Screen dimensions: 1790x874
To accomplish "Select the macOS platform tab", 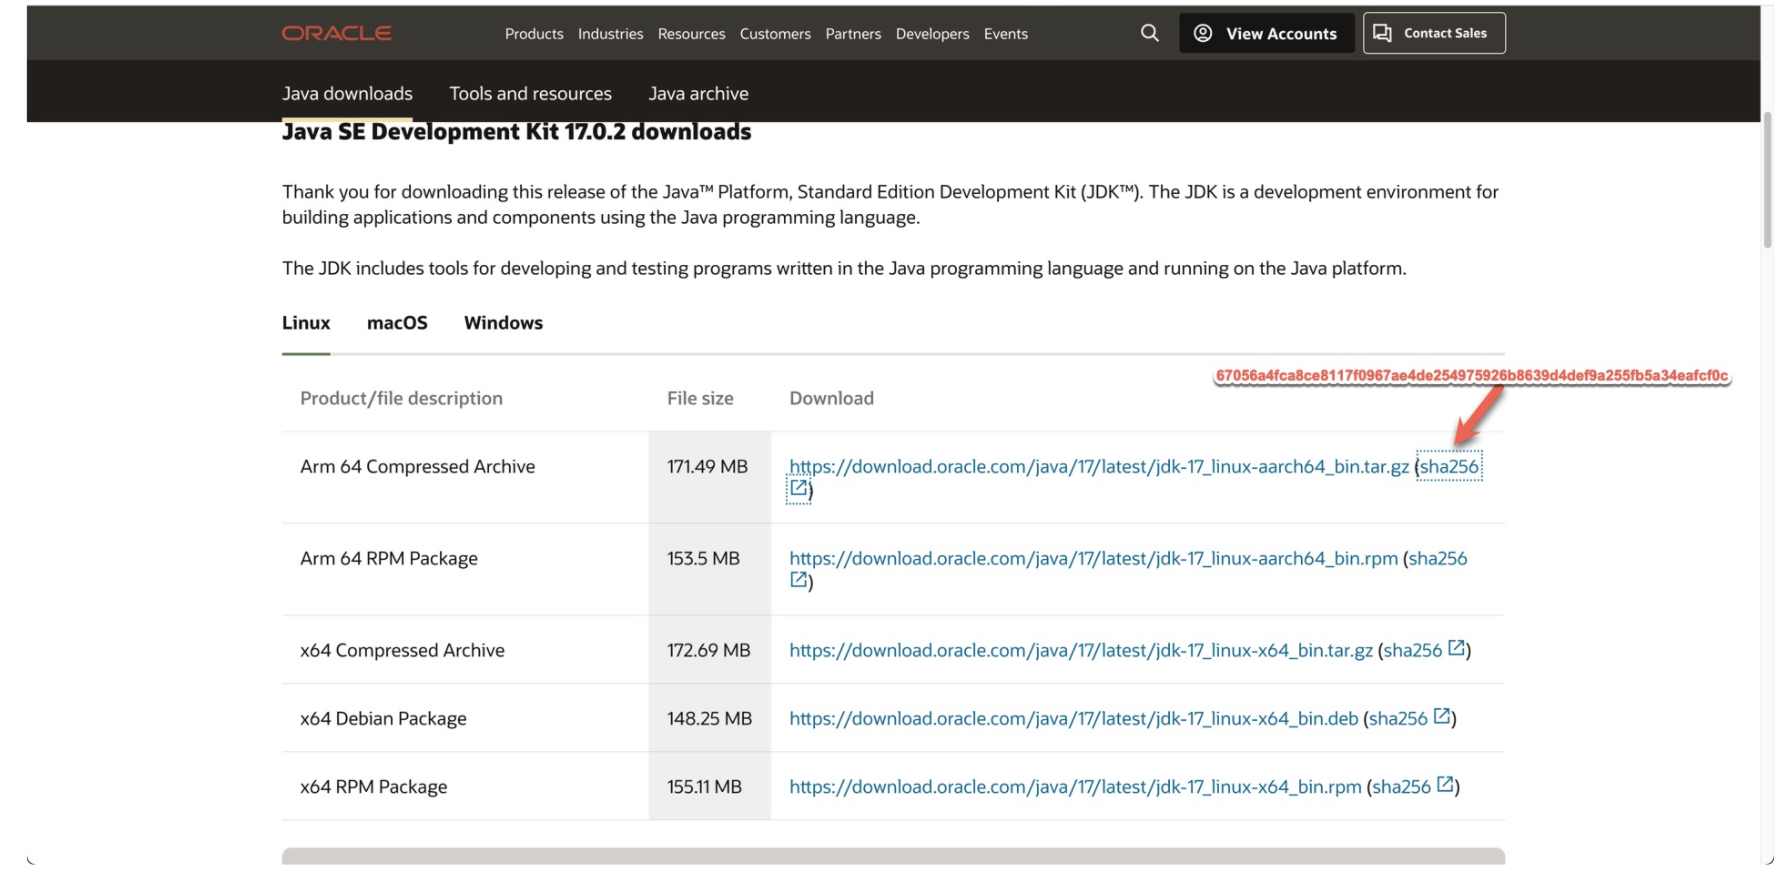I will 397,323.
